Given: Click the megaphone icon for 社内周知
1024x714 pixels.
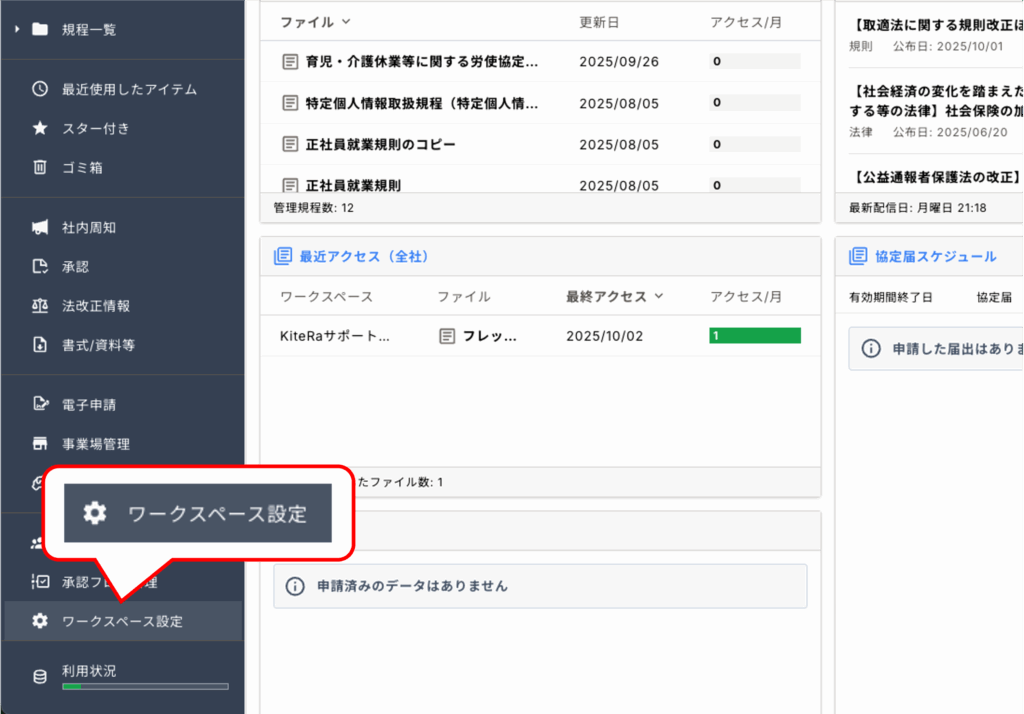Looking at the screenshot, I should click(x=40, y=227).
